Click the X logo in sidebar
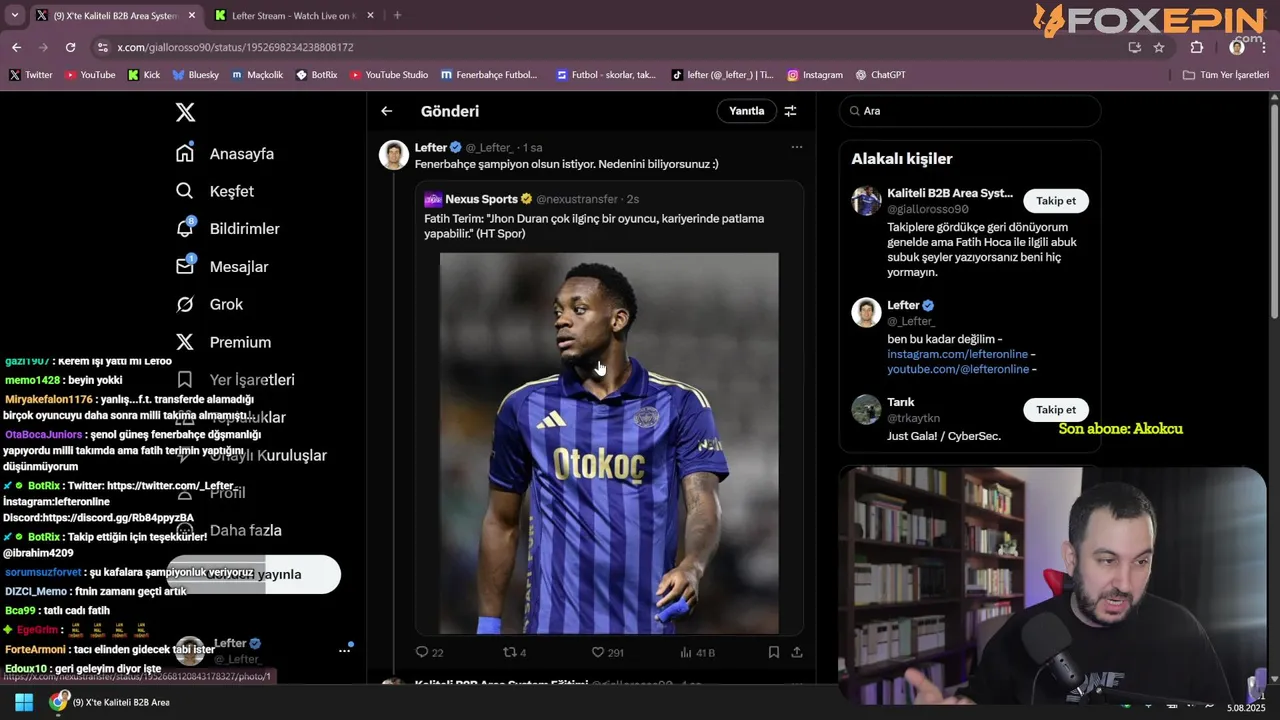Image resolution: width=1280 pixels, height=720 pixels. tap(185, 112)
